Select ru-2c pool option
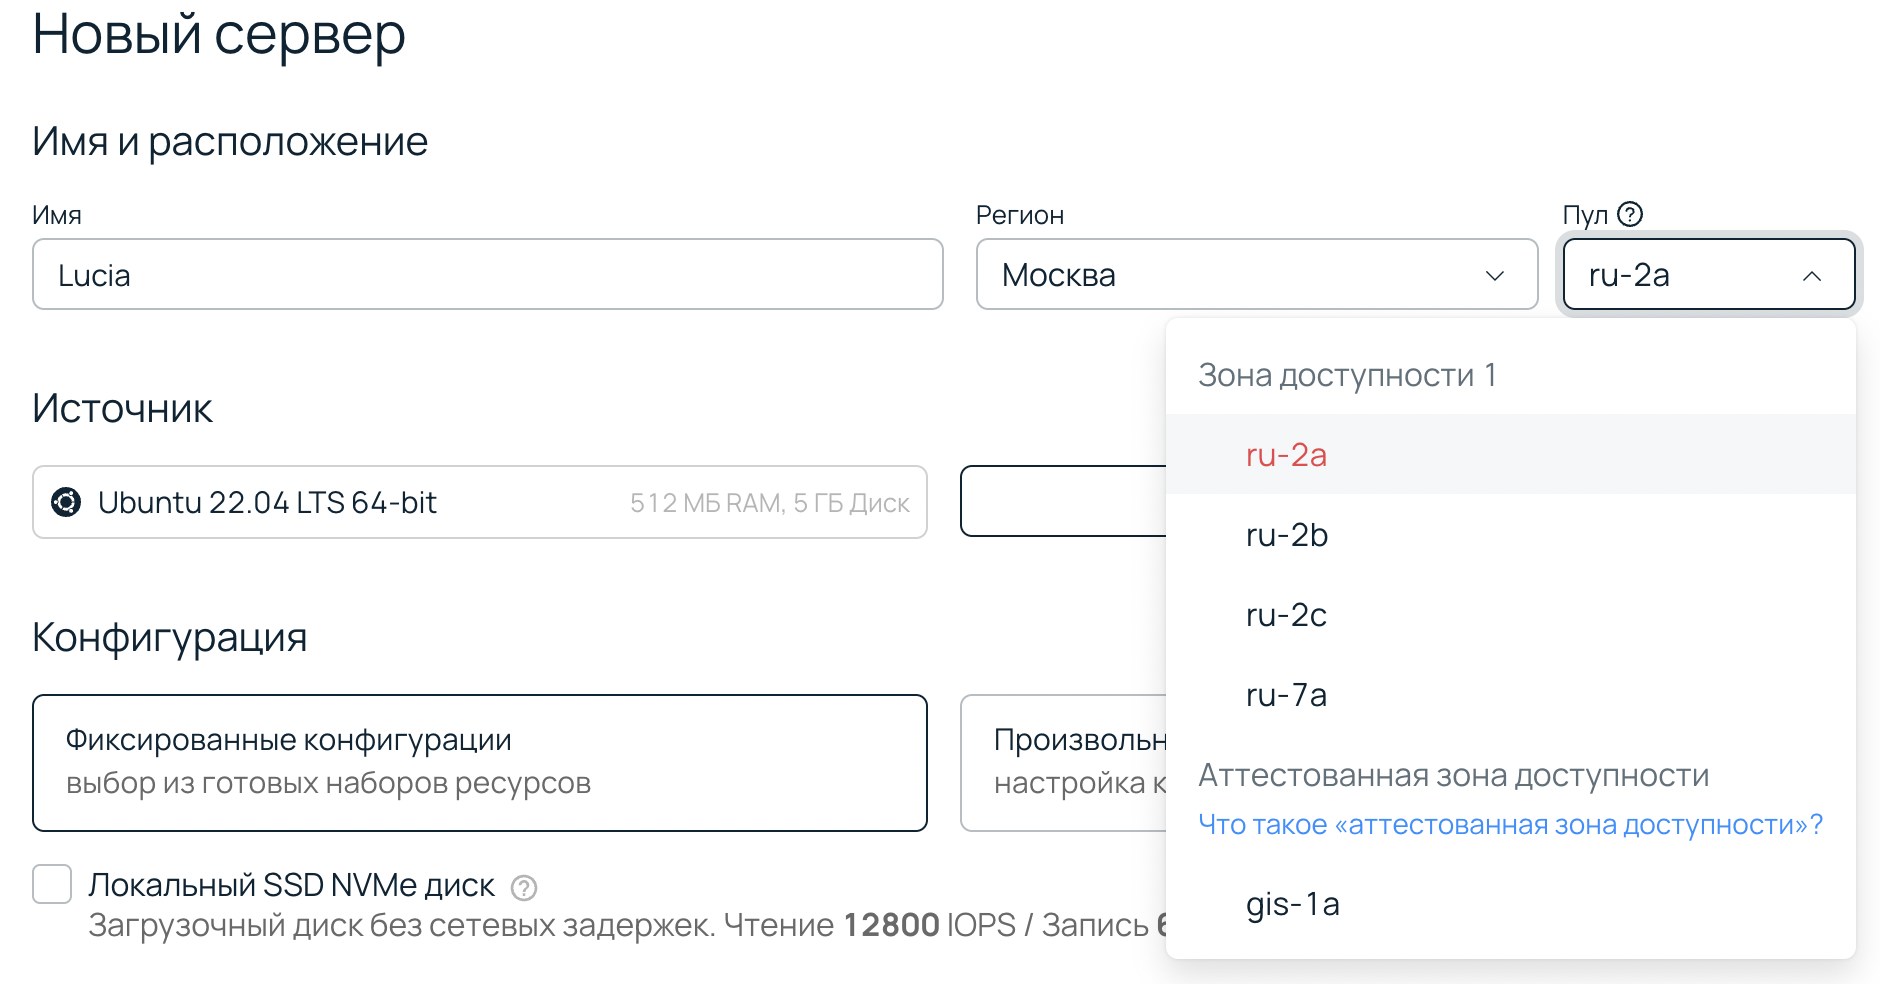This screenshot has width=1880, height=984. click(1511, 615)
